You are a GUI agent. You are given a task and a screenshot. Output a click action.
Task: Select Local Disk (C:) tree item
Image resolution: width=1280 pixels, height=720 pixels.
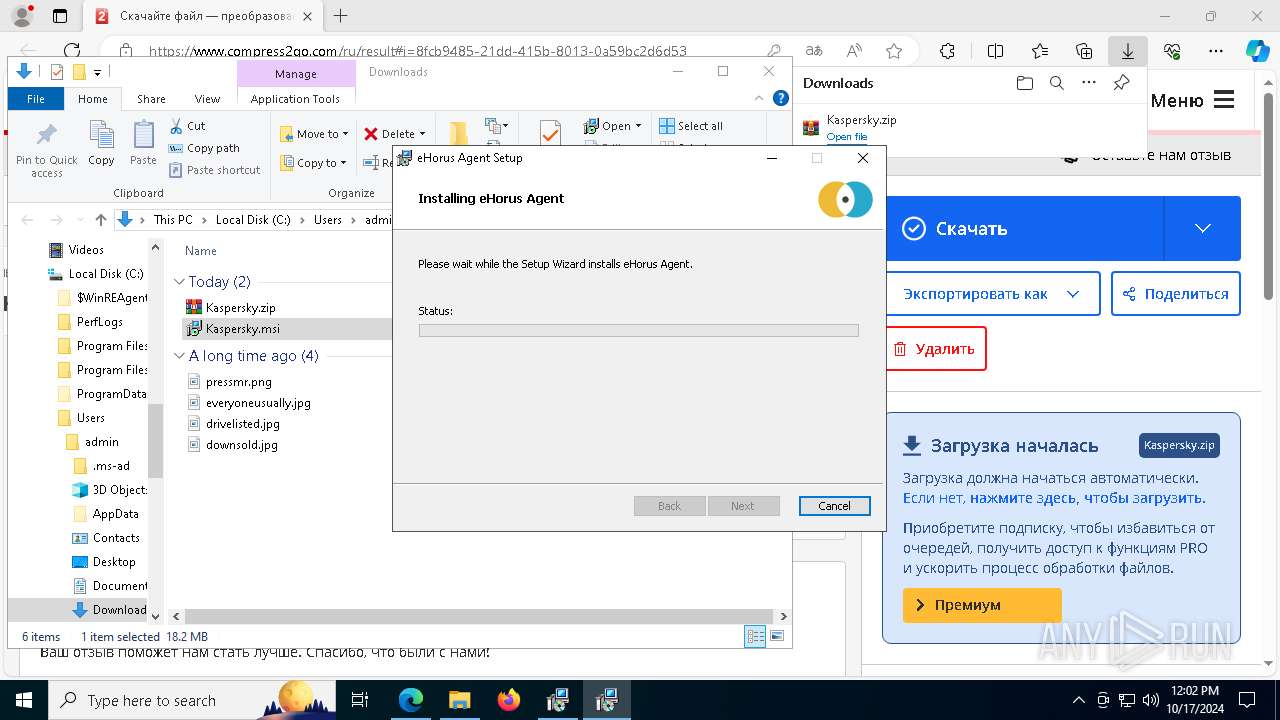pyautogui.click(x=97, y=274)
